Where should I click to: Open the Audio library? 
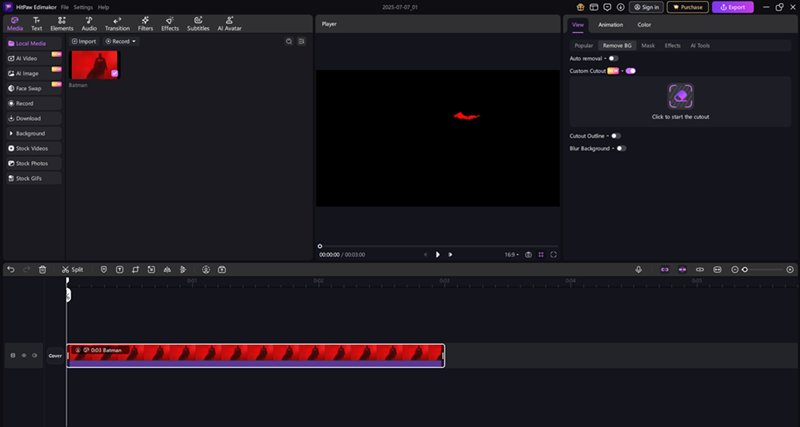pyautogui.click(x=89, y=23)
